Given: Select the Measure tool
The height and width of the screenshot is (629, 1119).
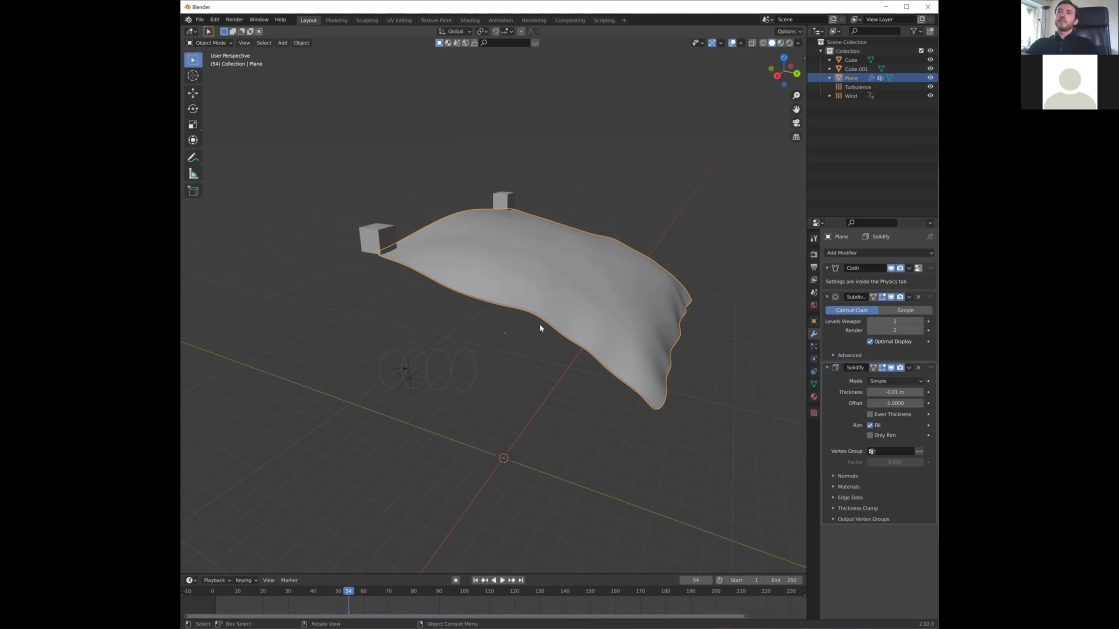Looking at the screenshot, I should (x=193, y=174).
